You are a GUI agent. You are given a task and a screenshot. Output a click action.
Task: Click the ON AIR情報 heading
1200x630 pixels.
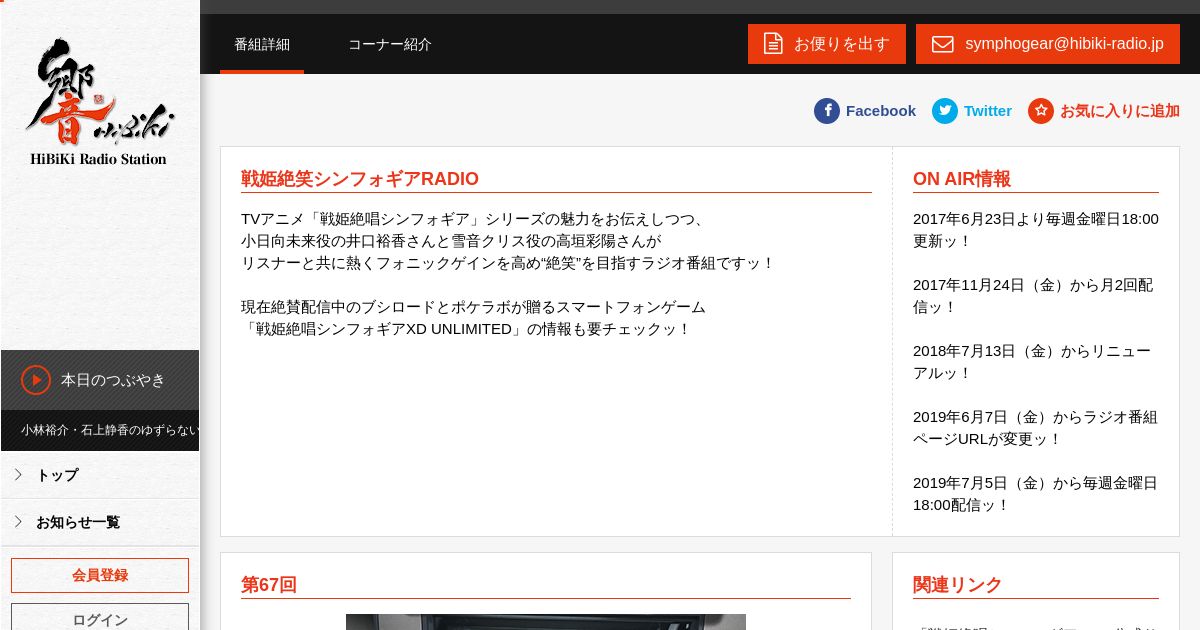pos(962,179)
